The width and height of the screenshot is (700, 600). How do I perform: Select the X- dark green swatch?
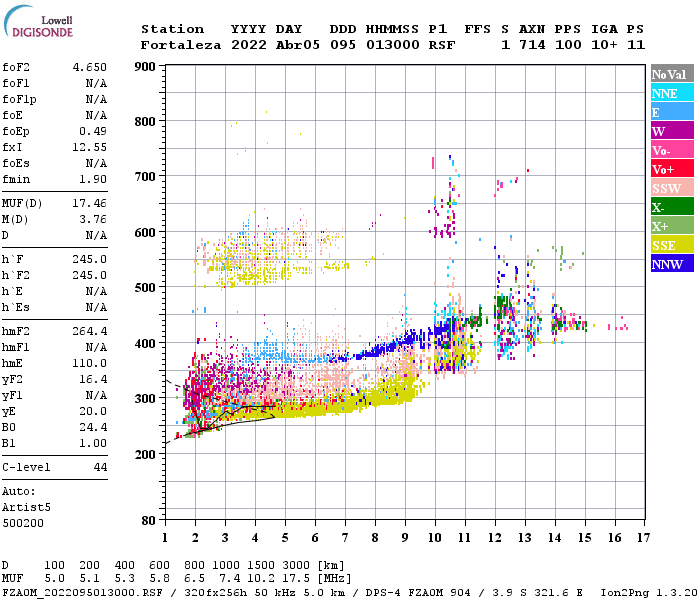pos(672,207)
